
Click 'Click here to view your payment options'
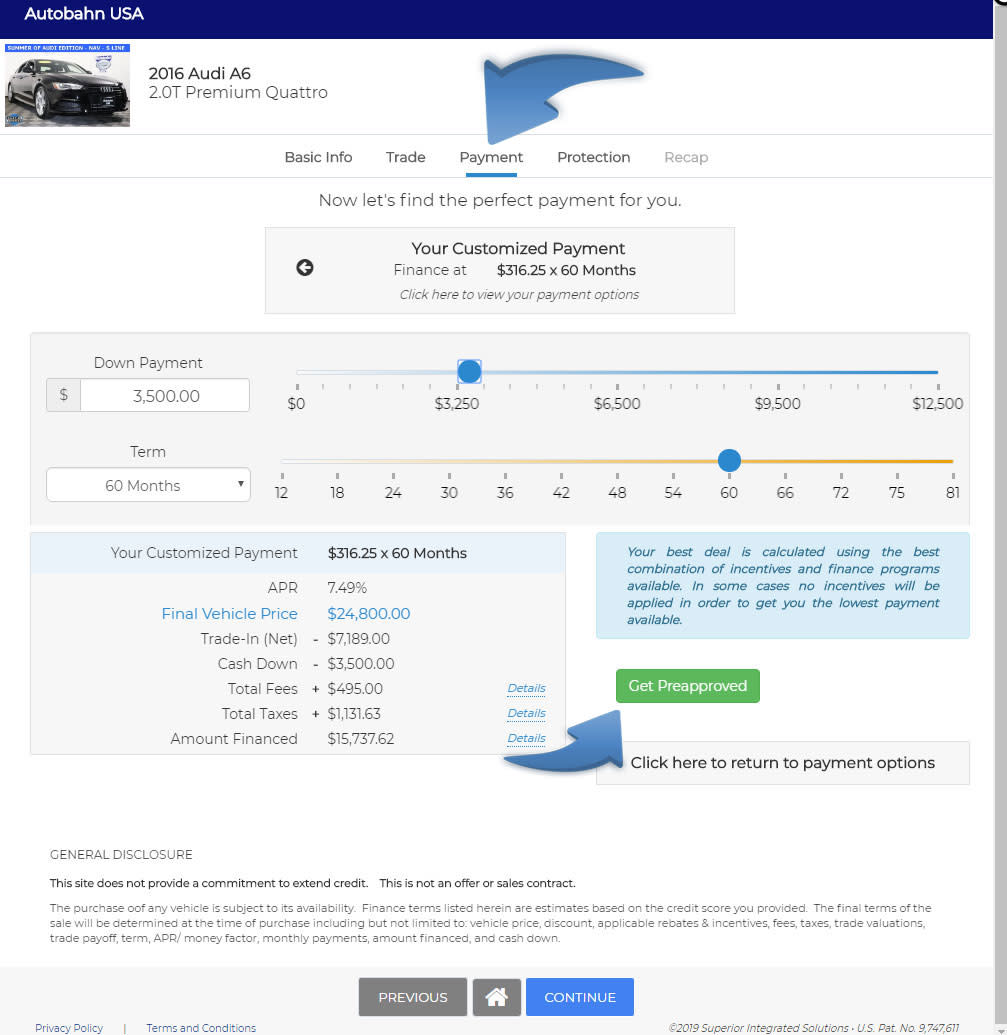[519, 294]
